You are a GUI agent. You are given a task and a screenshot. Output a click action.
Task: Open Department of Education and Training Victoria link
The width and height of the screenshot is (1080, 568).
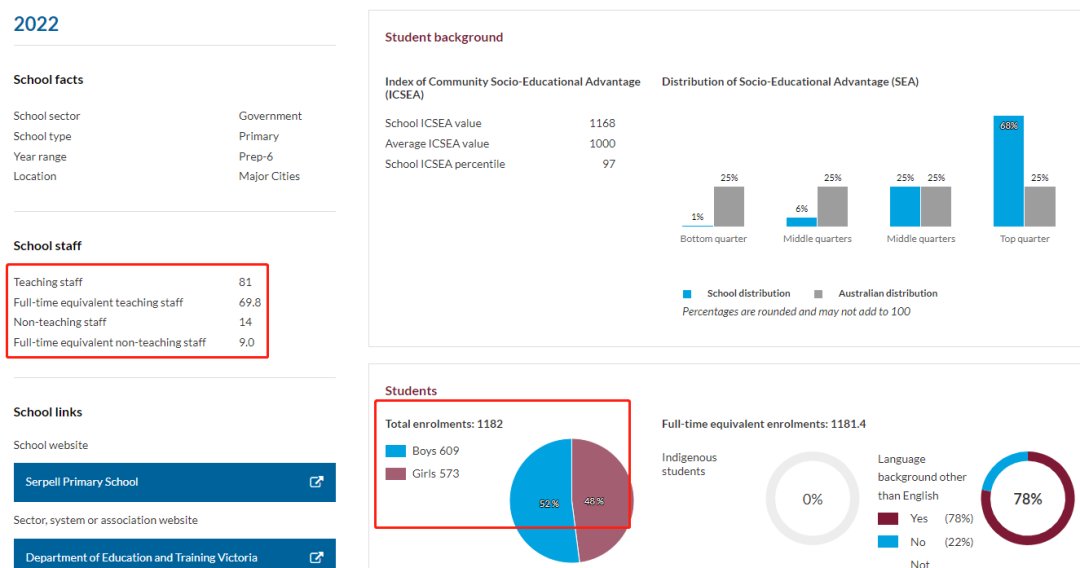tap(141, 557)
